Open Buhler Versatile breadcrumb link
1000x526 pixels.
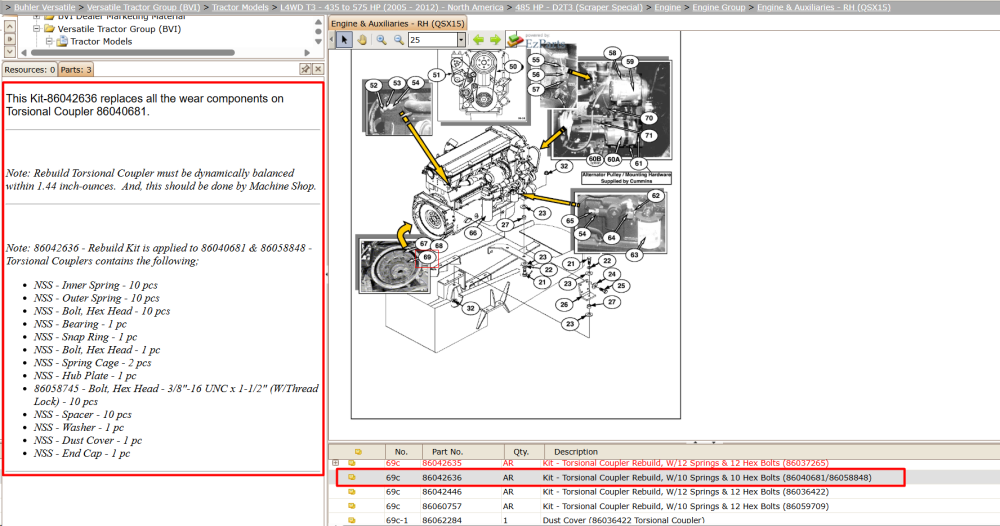45,7
